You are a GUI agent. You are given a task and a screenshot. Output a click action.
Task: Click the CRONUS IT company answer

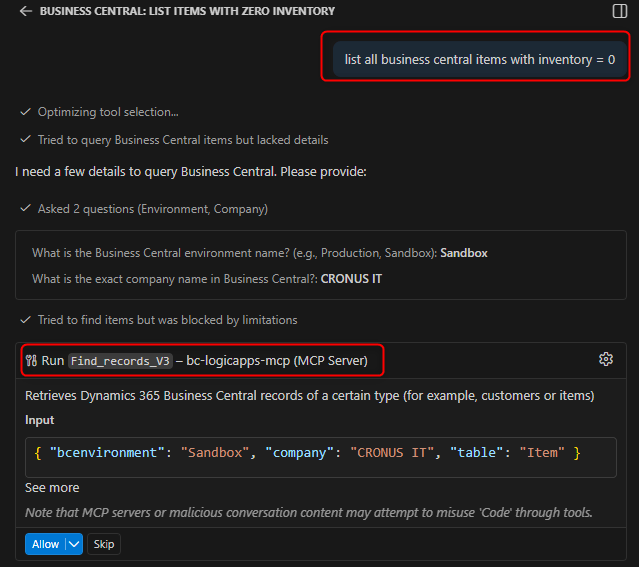point(351,279)
